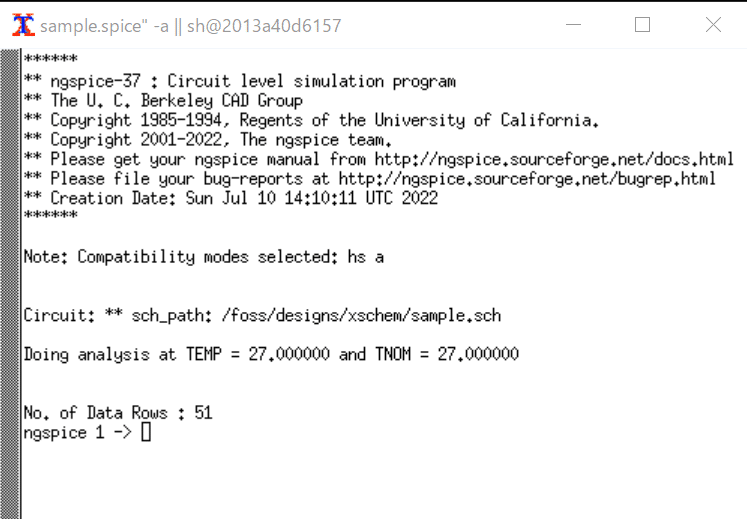Click the Compatibility modes selected note
Image resolution: width=747 pixels, height=519 pixels.
pyautogui.click(x=203, y=257)
